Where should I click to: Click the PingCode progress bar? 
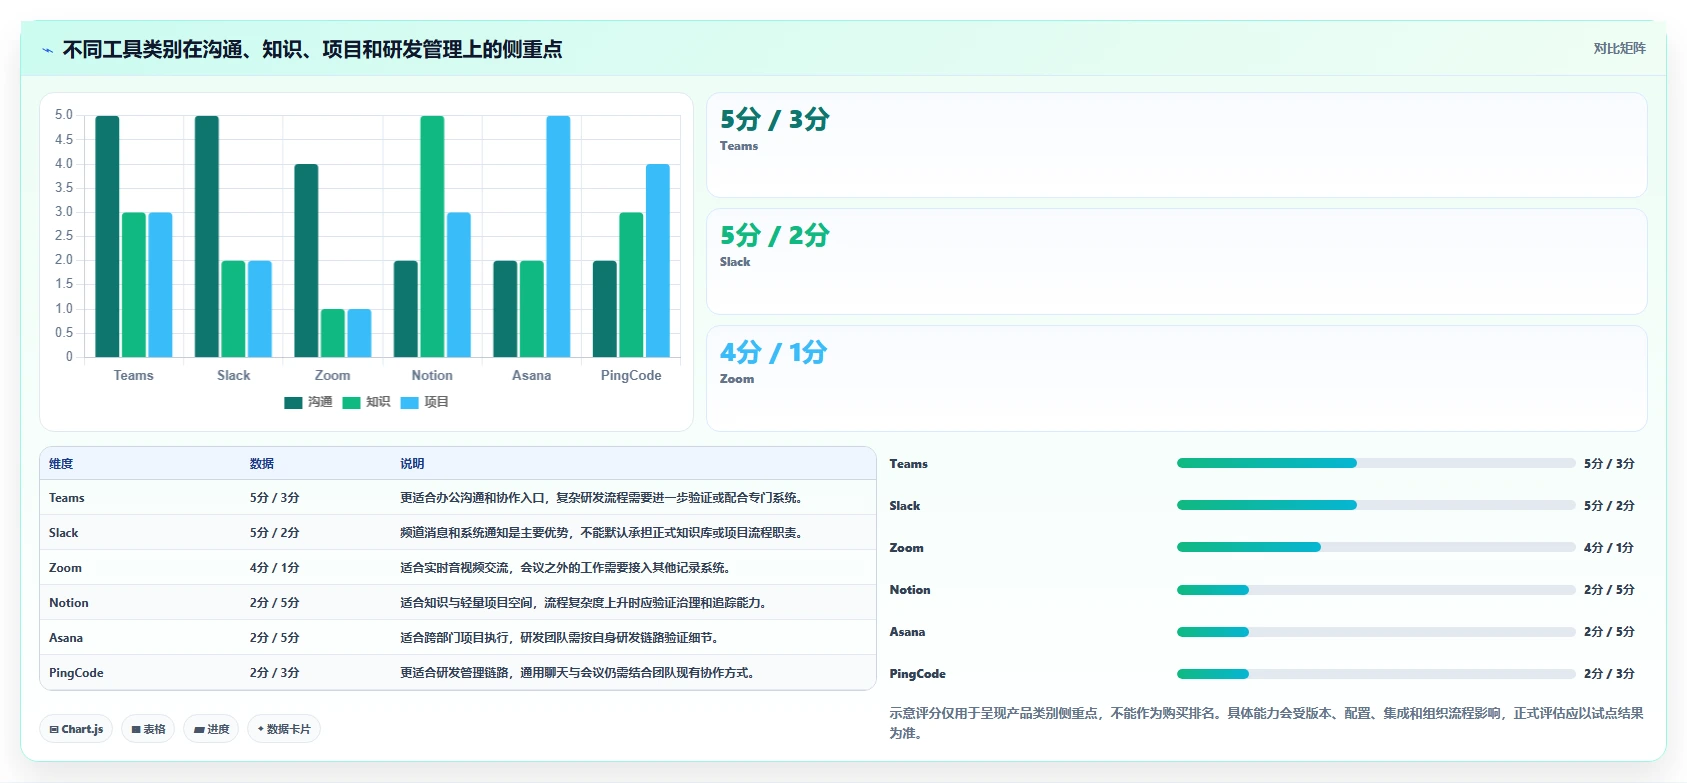coord(1375,673)
